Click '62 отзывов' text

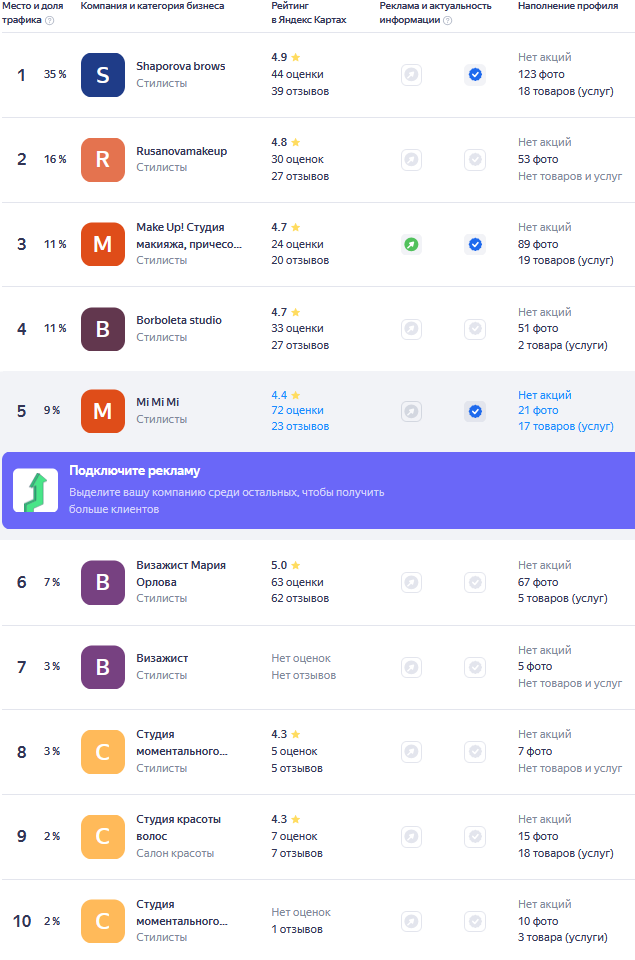[300, 598]
